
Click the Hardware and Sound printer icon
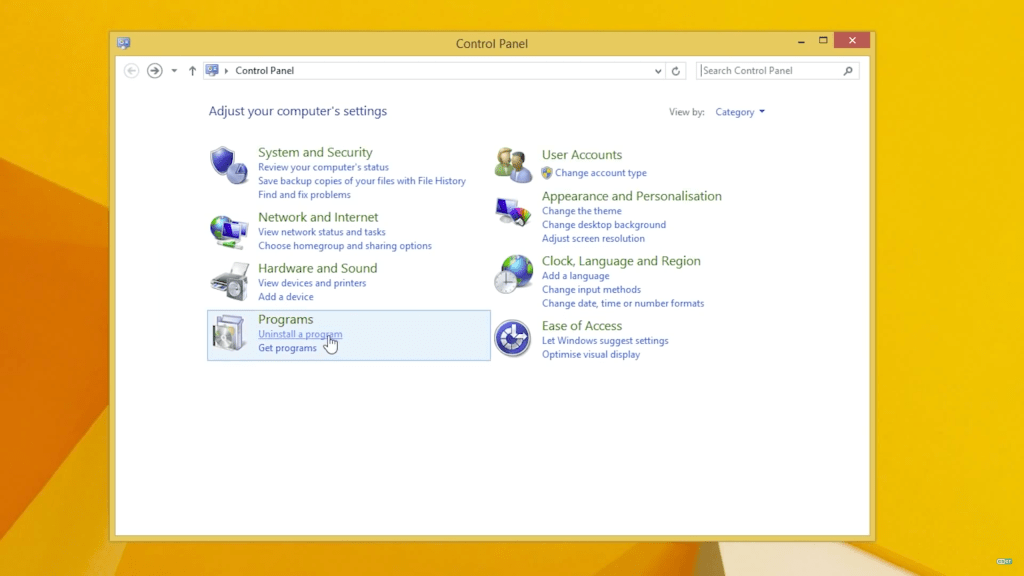pos(229,282)
